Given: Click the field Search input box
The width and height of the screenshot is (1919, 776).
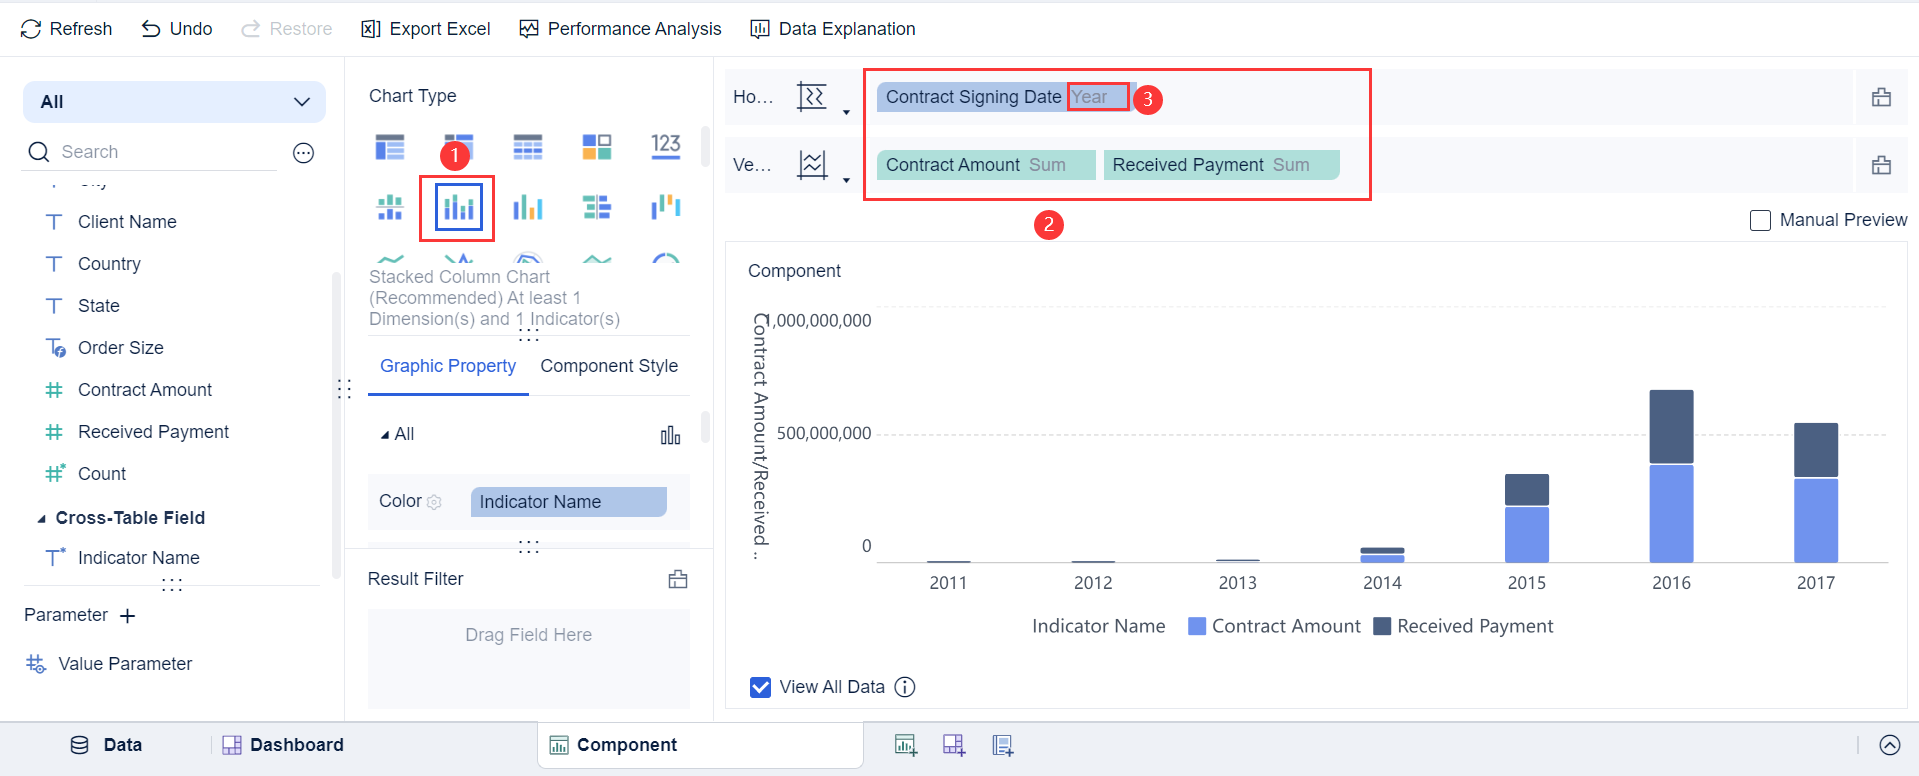Looking at the screenshot, I should [165, 152].
